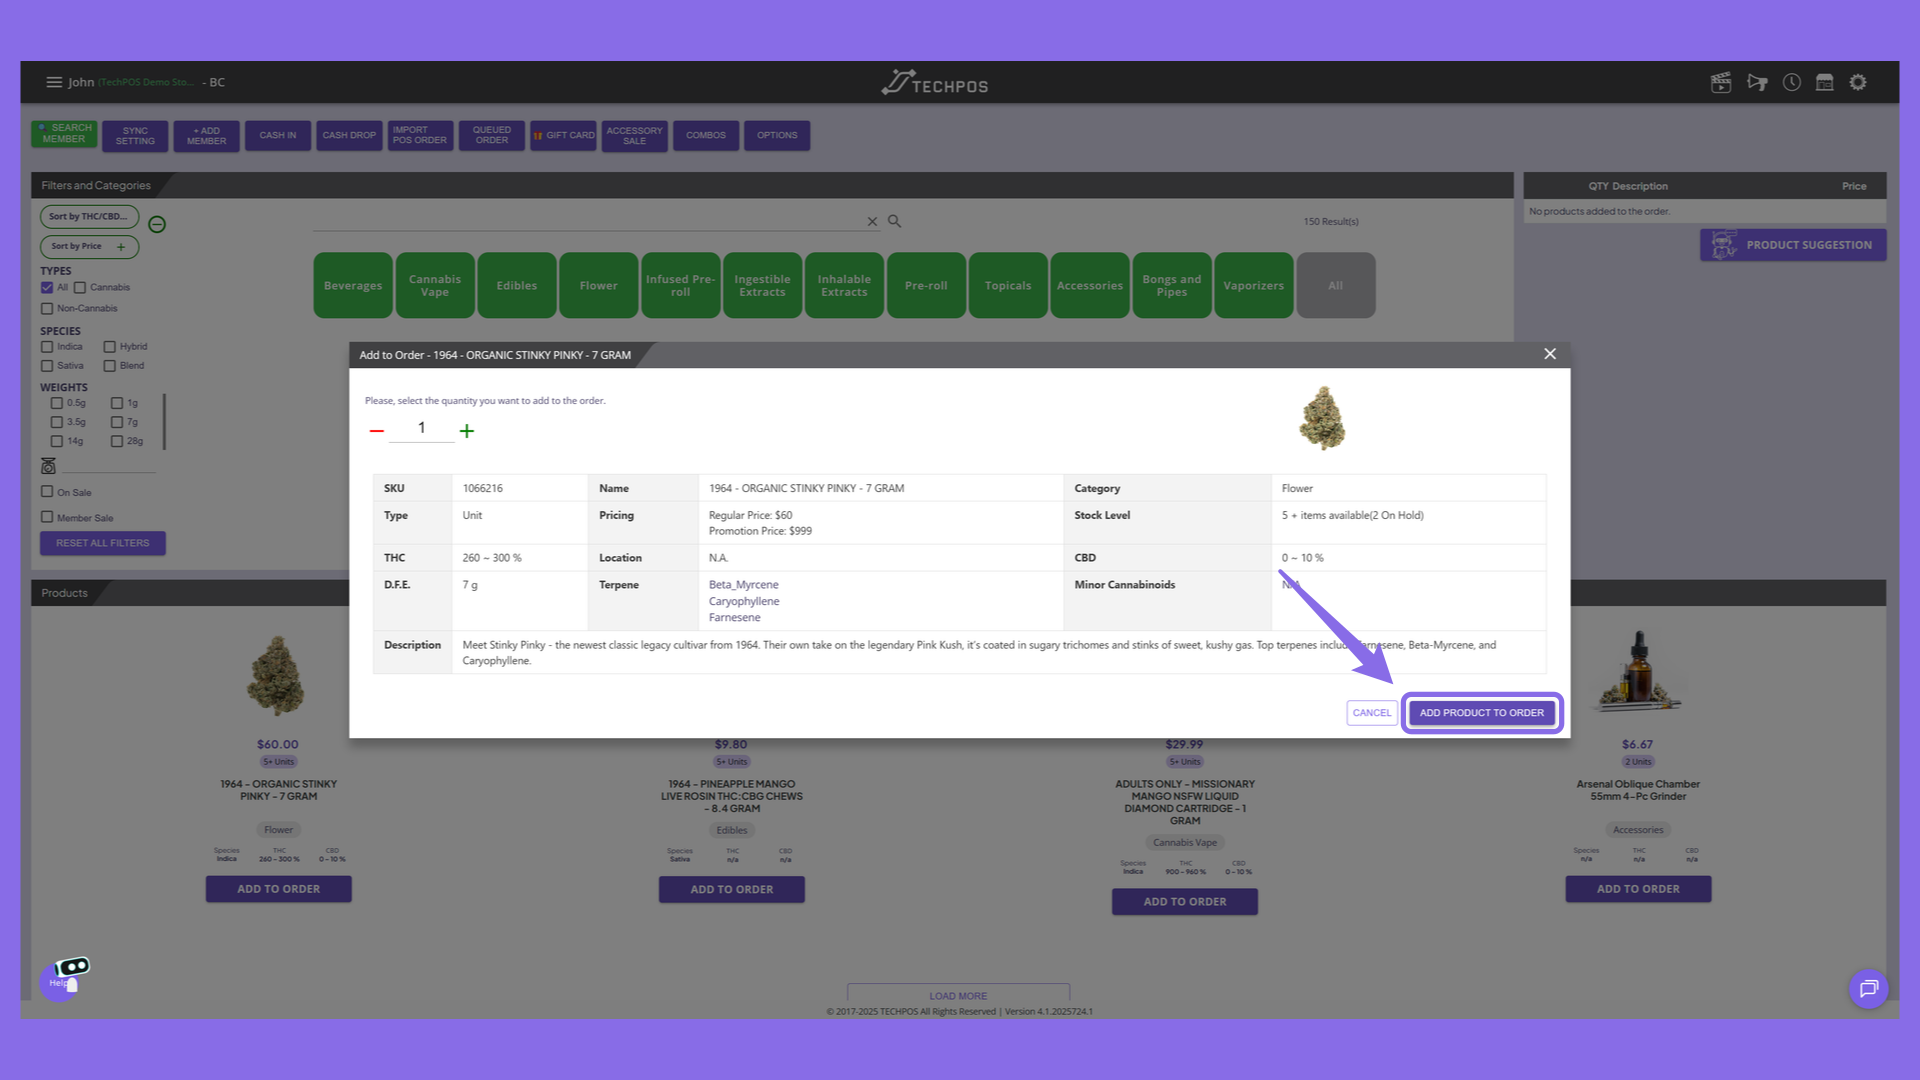Select the Bongs and Pipes category
This screenshot has width=1920, height=1080.
coord(1172,286)
